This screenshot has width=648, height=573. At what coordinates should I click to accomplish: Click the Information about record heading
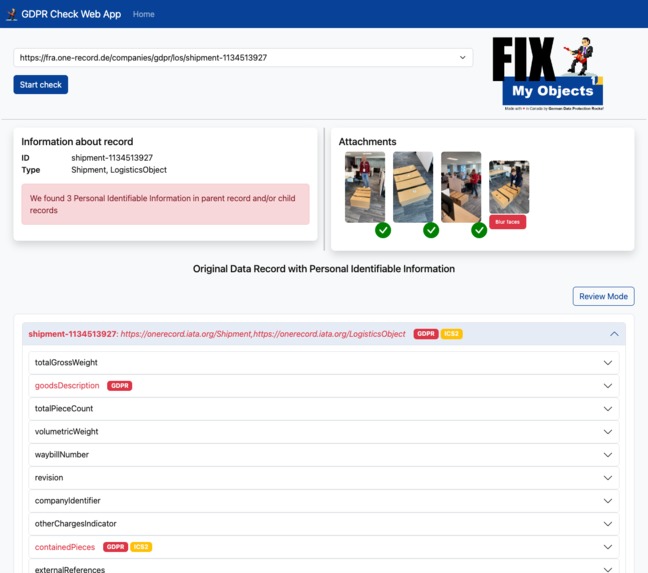click(x=77, y=142)
